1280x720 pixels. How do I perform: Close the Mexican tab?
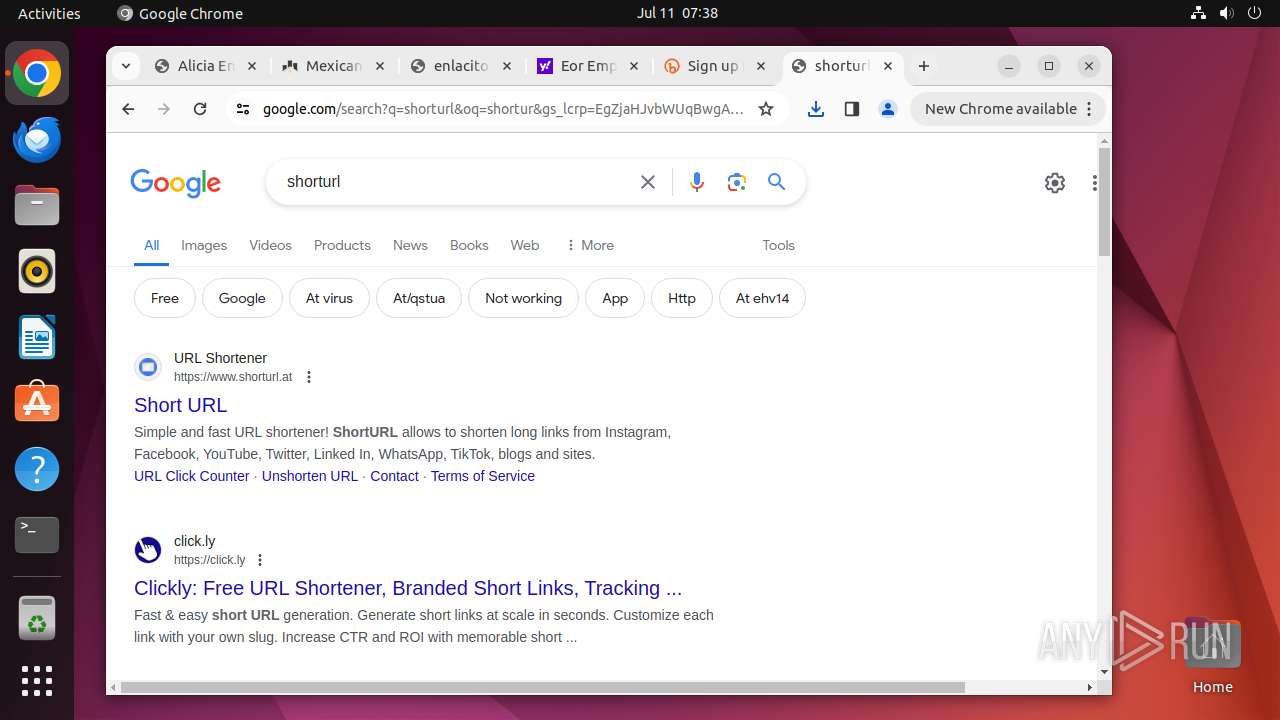pos(379,66)
